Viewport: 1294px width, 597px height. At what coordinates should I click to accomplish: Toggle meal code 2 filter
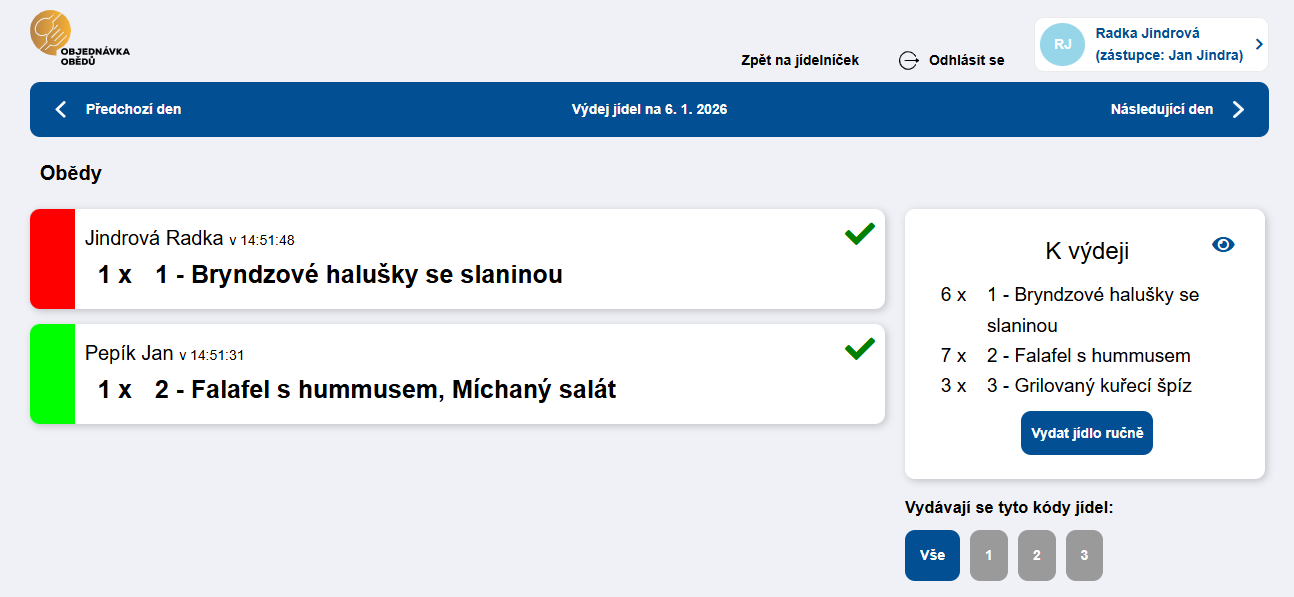1036,556
